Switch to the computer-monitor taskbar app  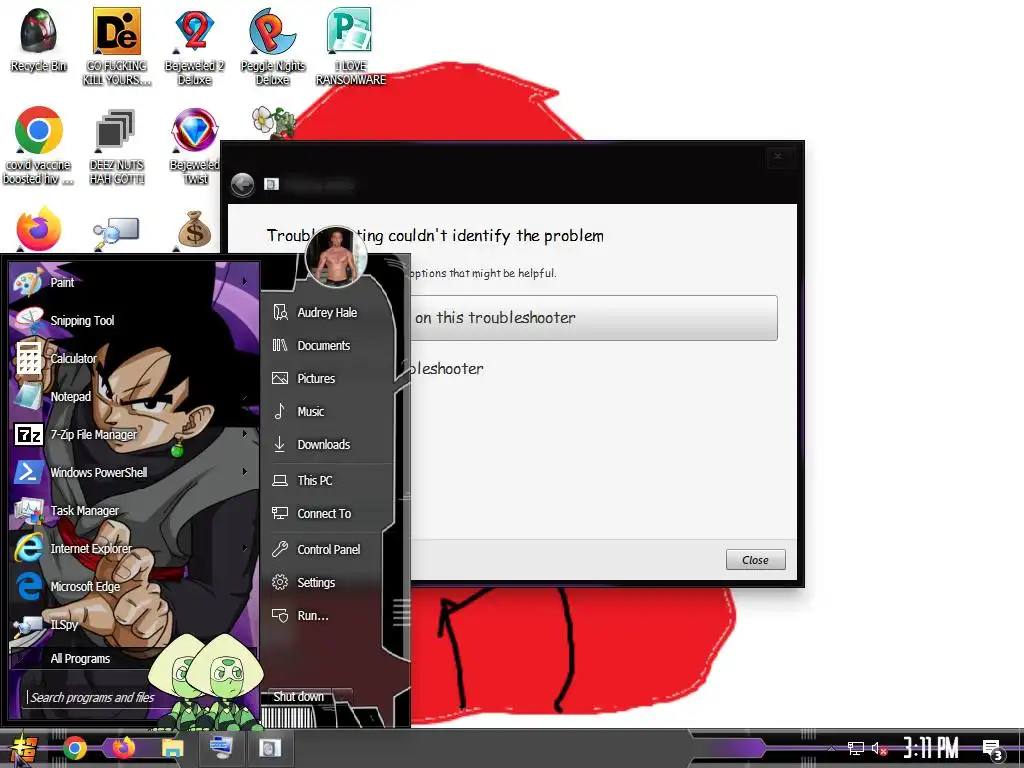[221, 748]
